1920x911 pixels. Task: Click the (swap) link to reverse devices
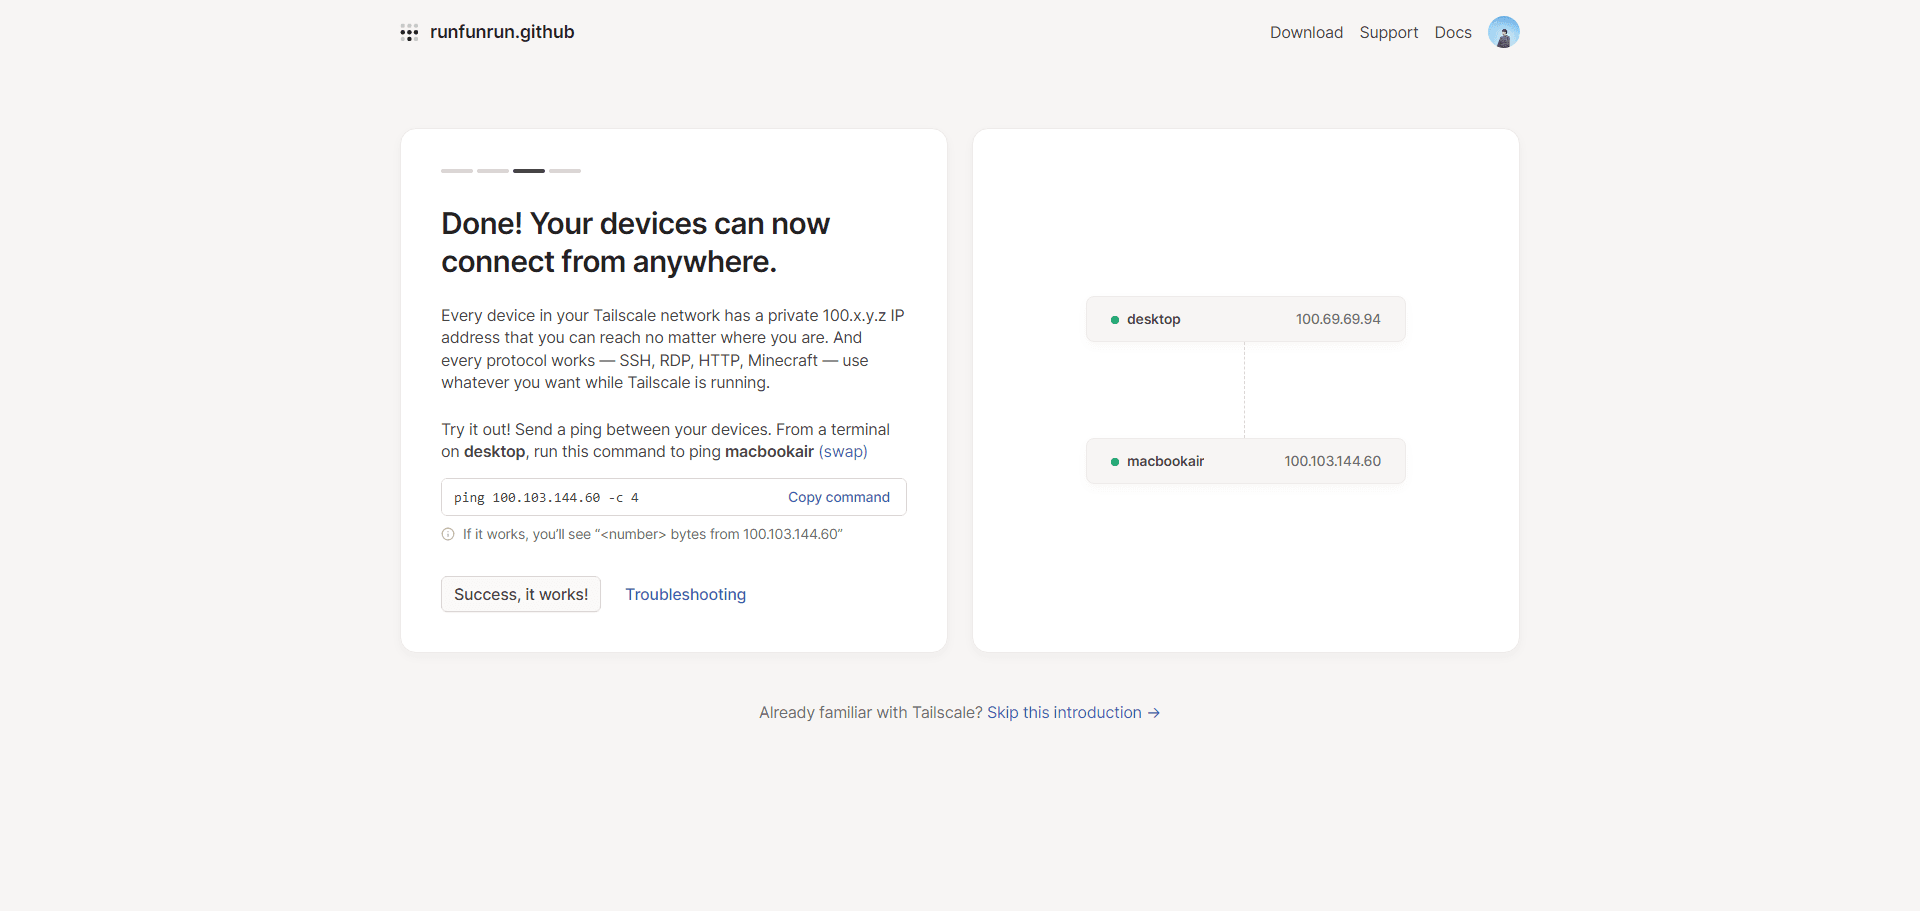coord(843,452)
